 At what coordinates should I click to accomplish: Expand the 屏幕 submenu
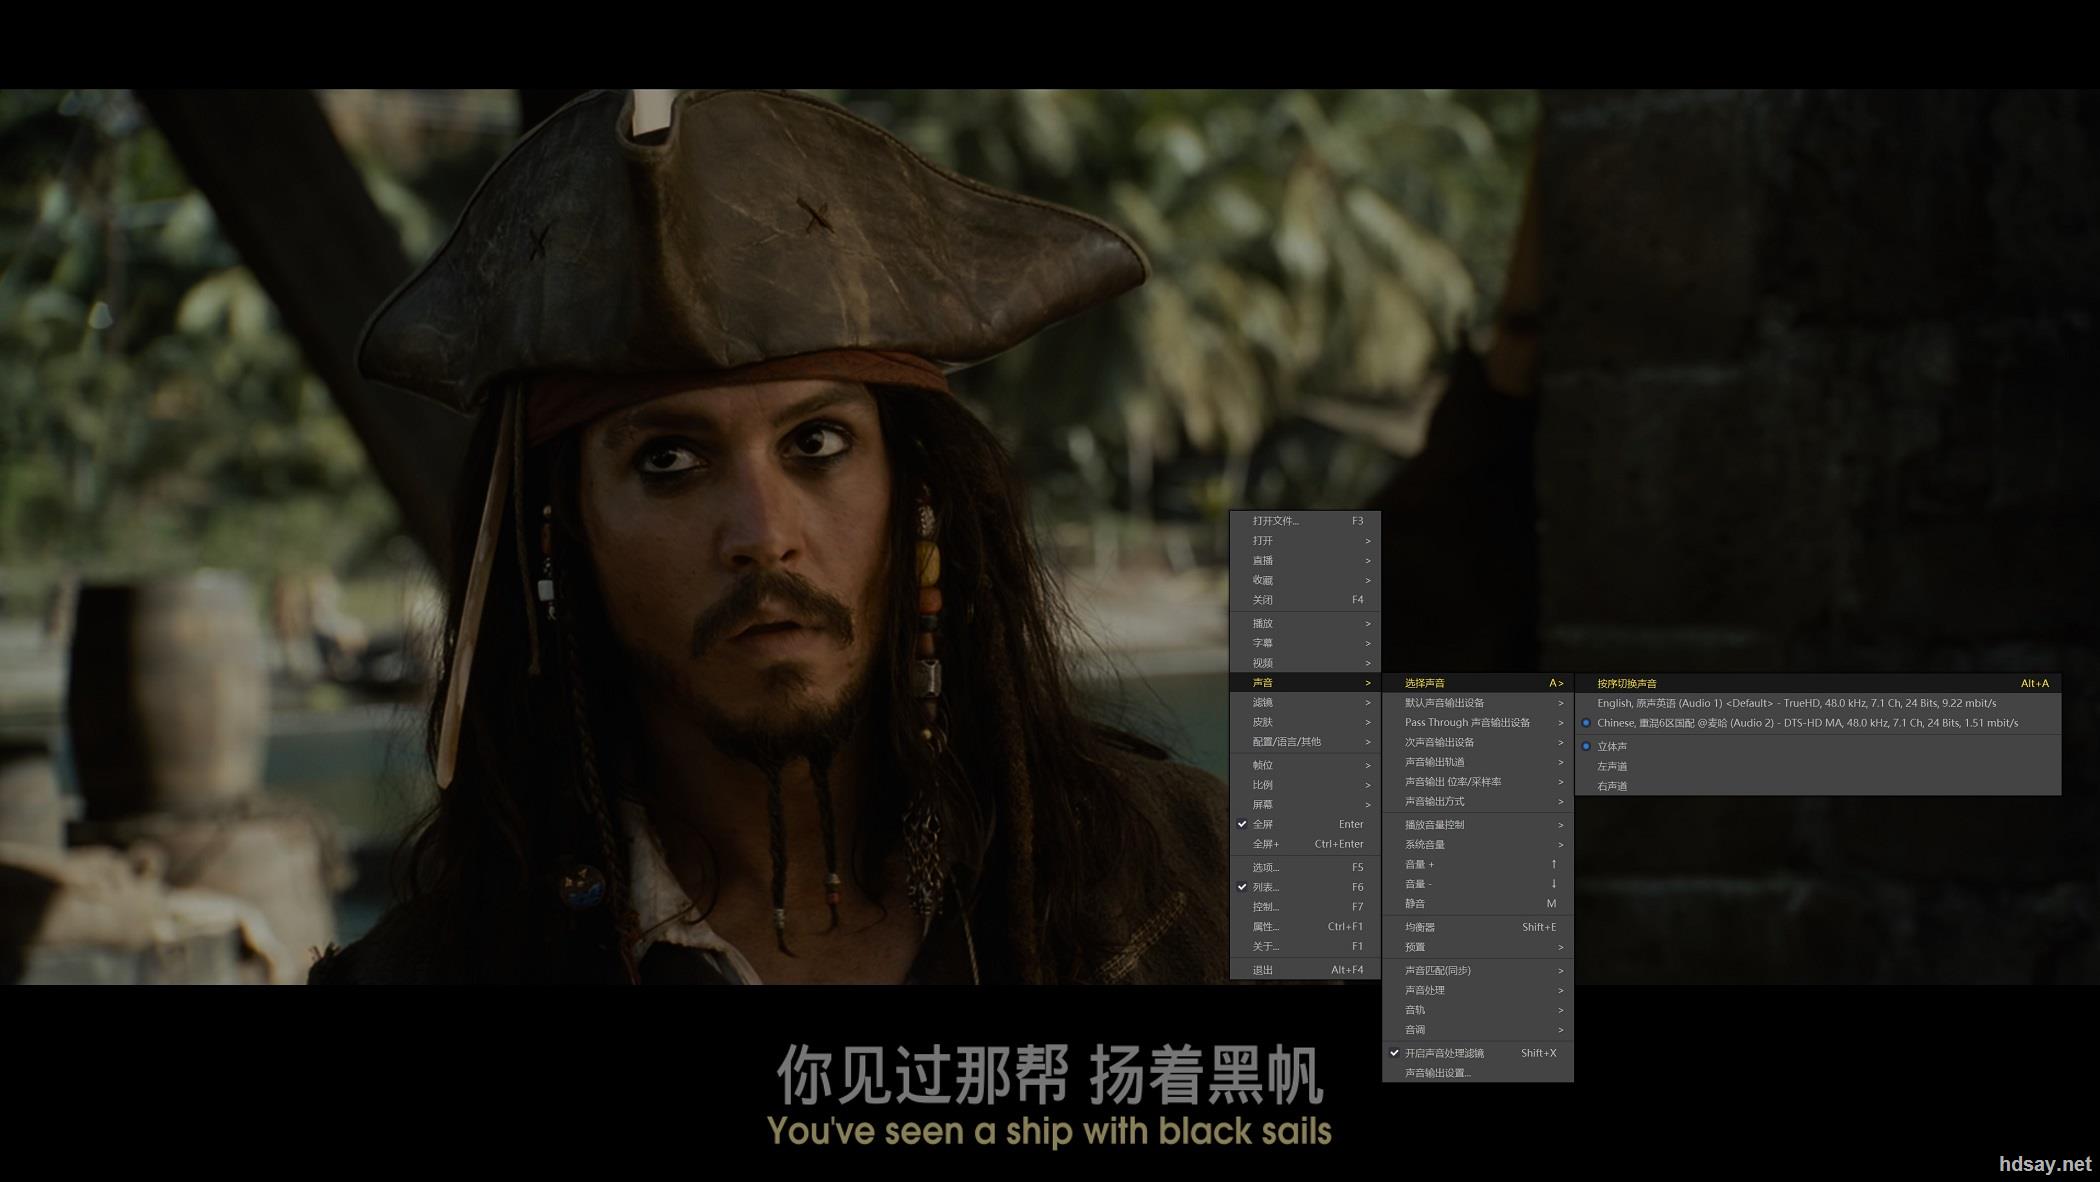1305,805
